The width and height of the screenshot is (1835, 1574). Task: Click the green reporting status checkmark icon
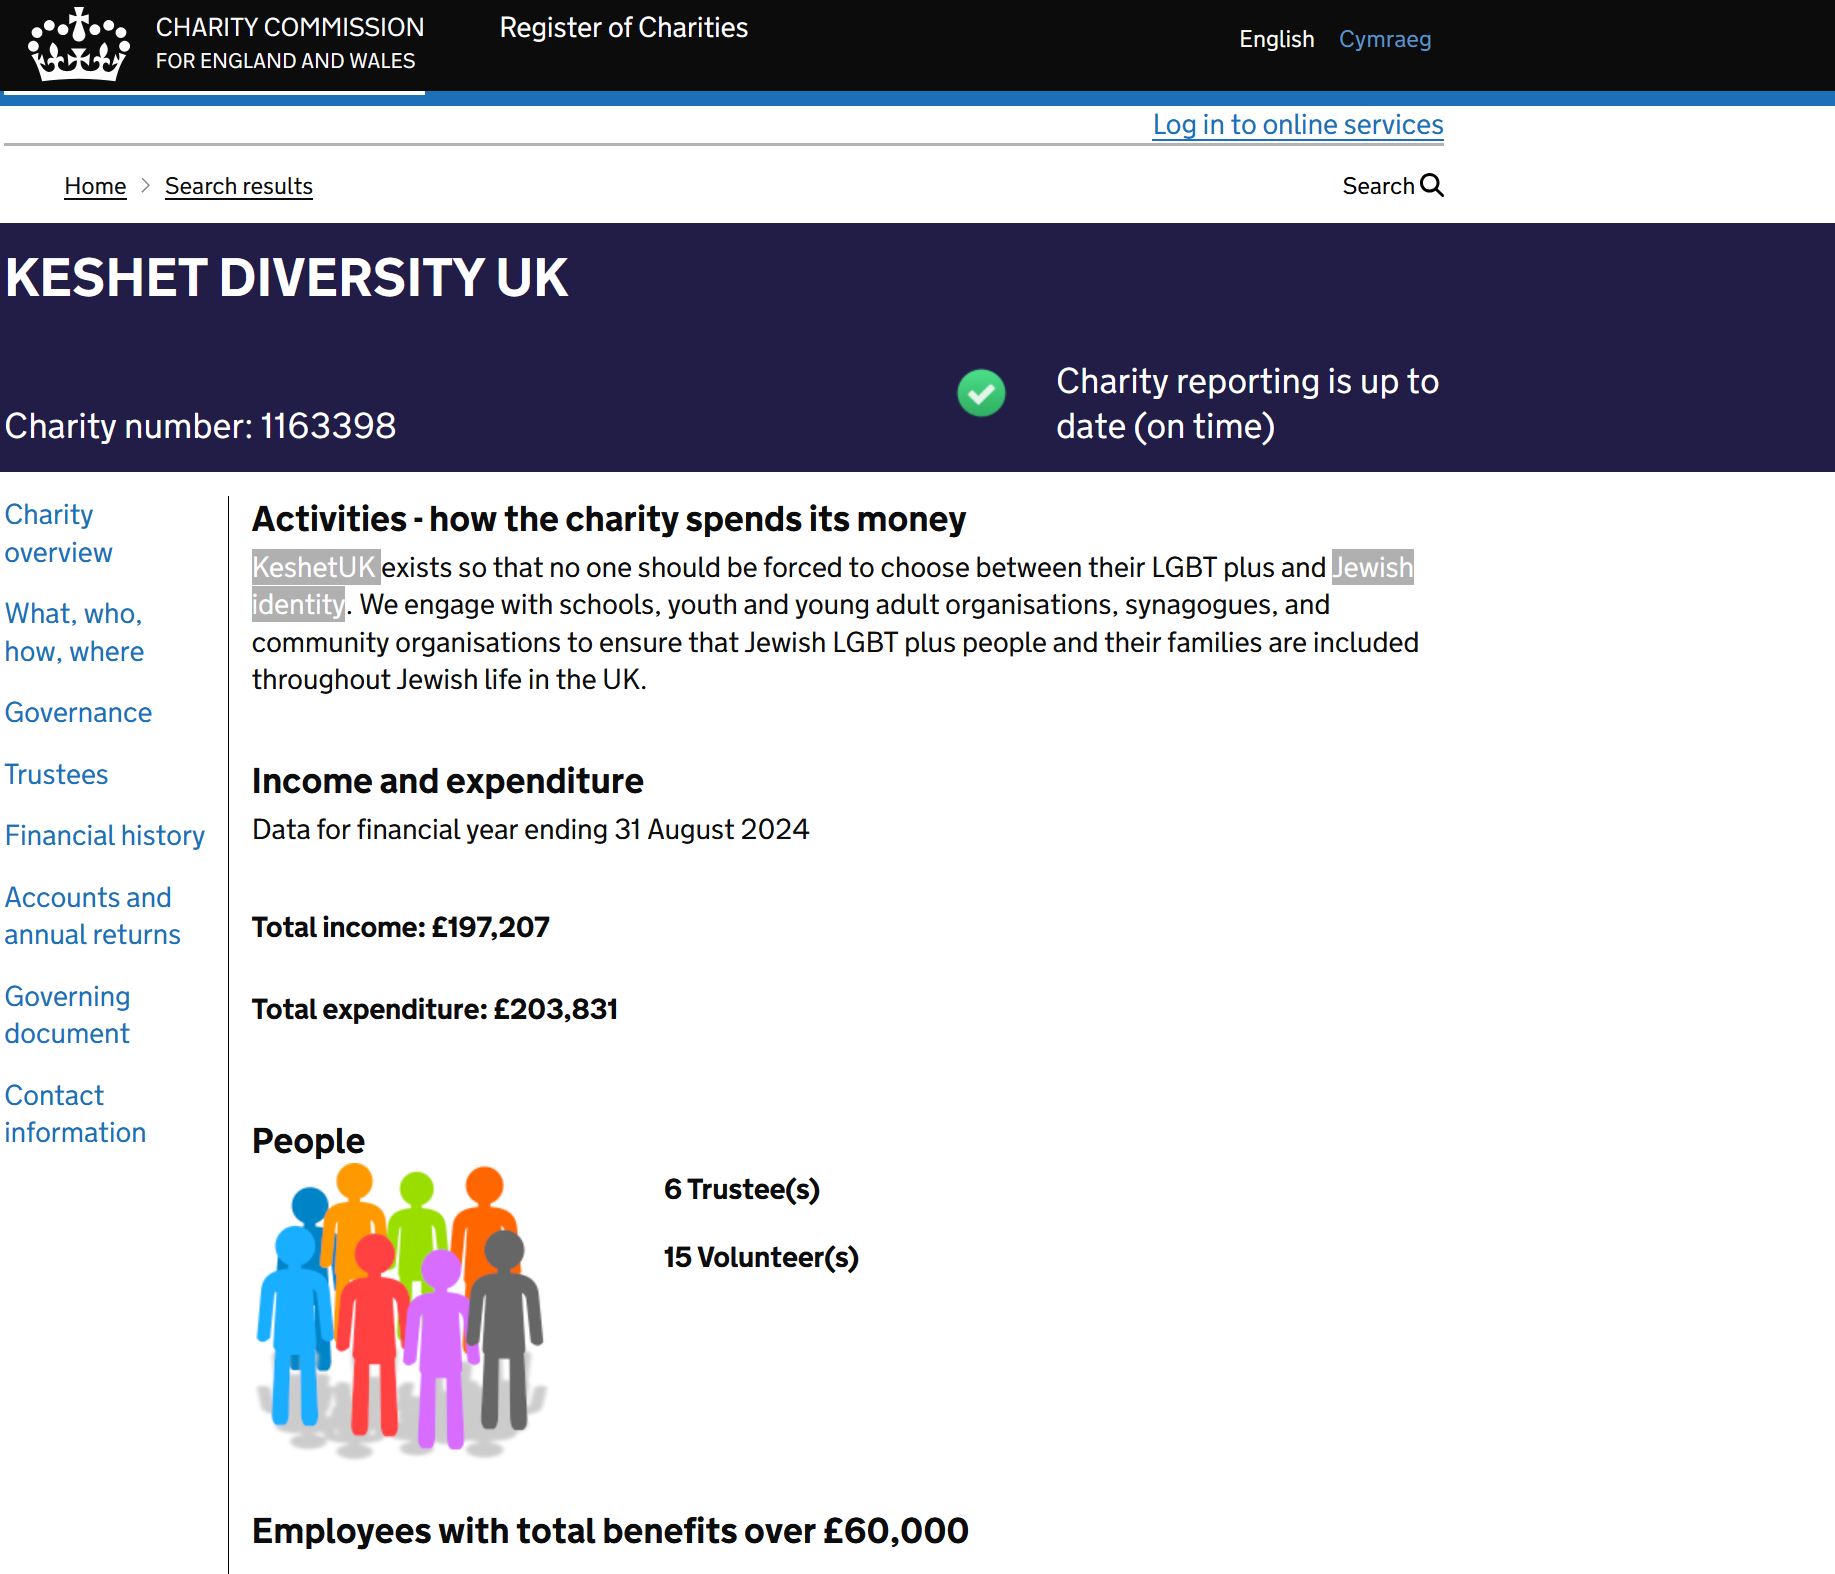tap(981, 393)
